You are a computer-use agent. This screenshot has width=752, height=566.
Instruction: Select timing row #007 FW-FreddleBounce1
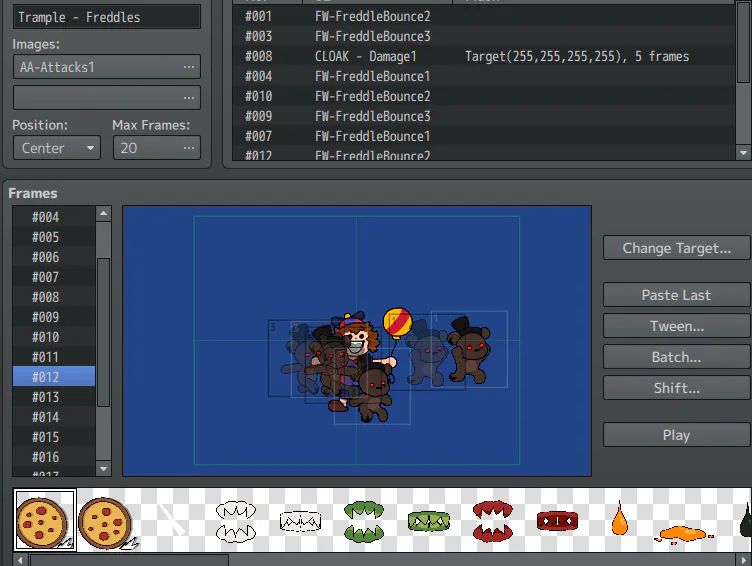point(483,136)
